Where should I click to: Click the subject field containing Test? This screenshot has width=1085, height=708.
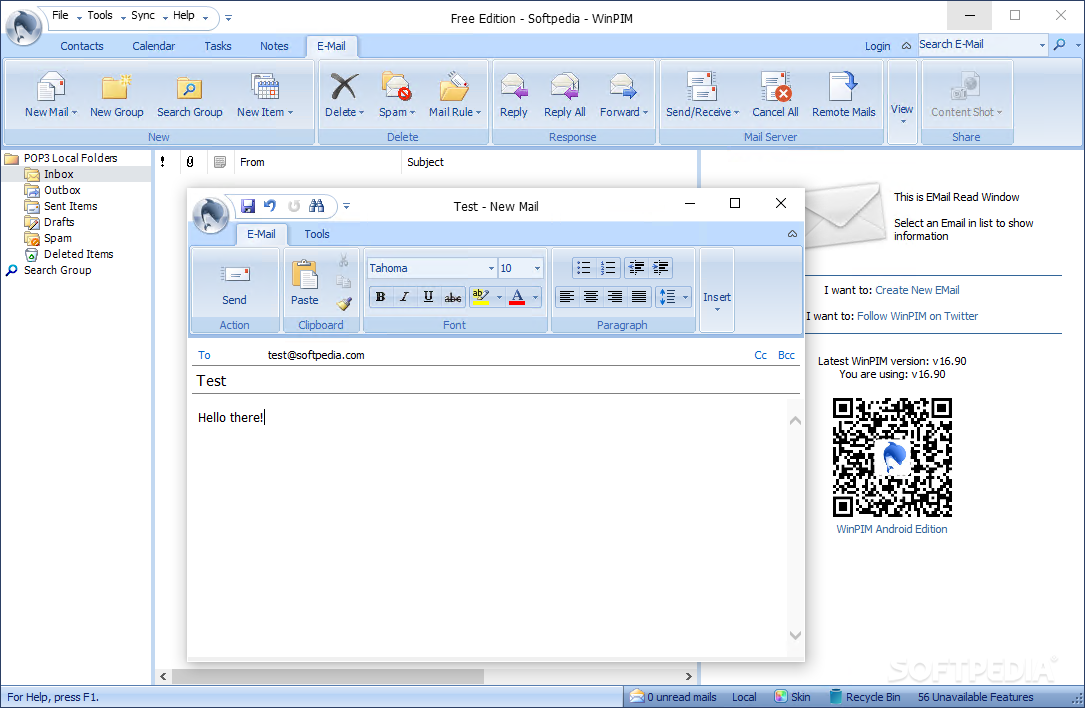click(495, 381)
